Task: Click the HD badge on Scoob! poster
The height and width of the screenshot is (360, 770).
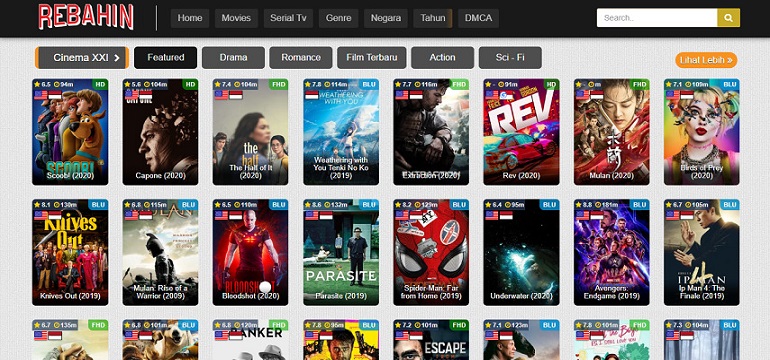Action: [x=100, y=84]
